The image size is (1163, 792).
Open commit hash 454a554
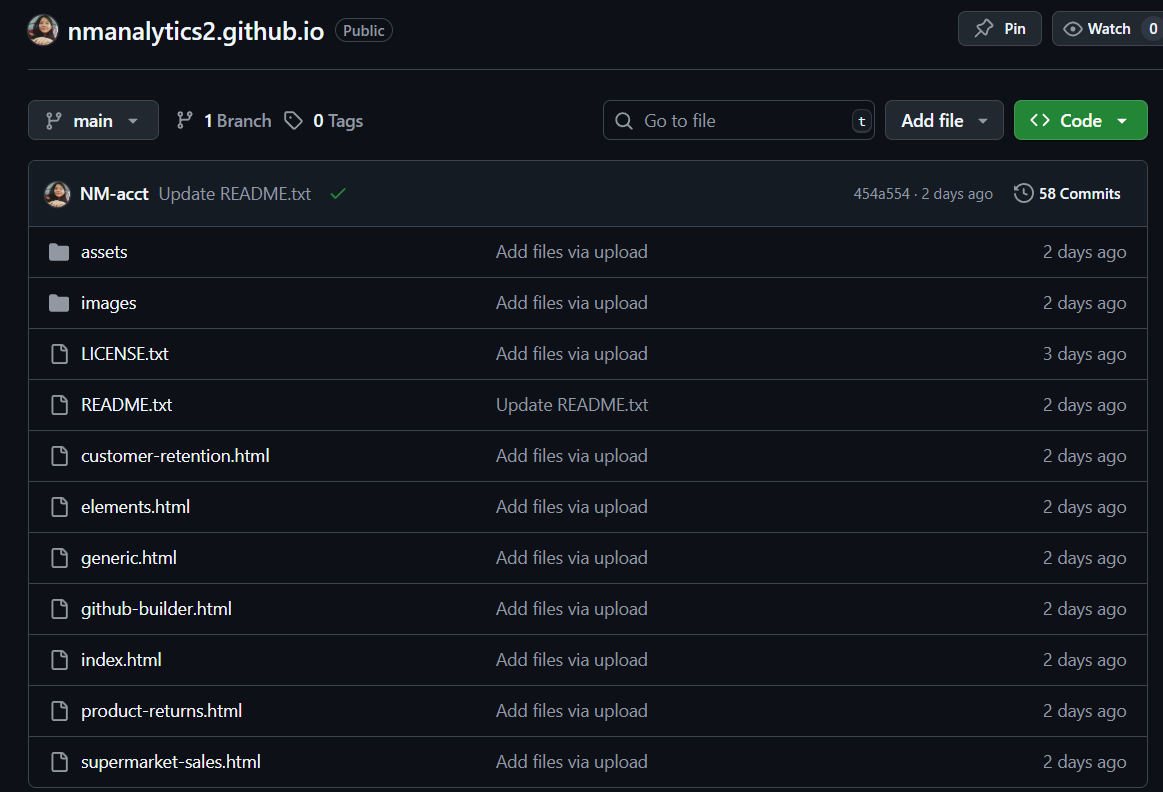881,194
